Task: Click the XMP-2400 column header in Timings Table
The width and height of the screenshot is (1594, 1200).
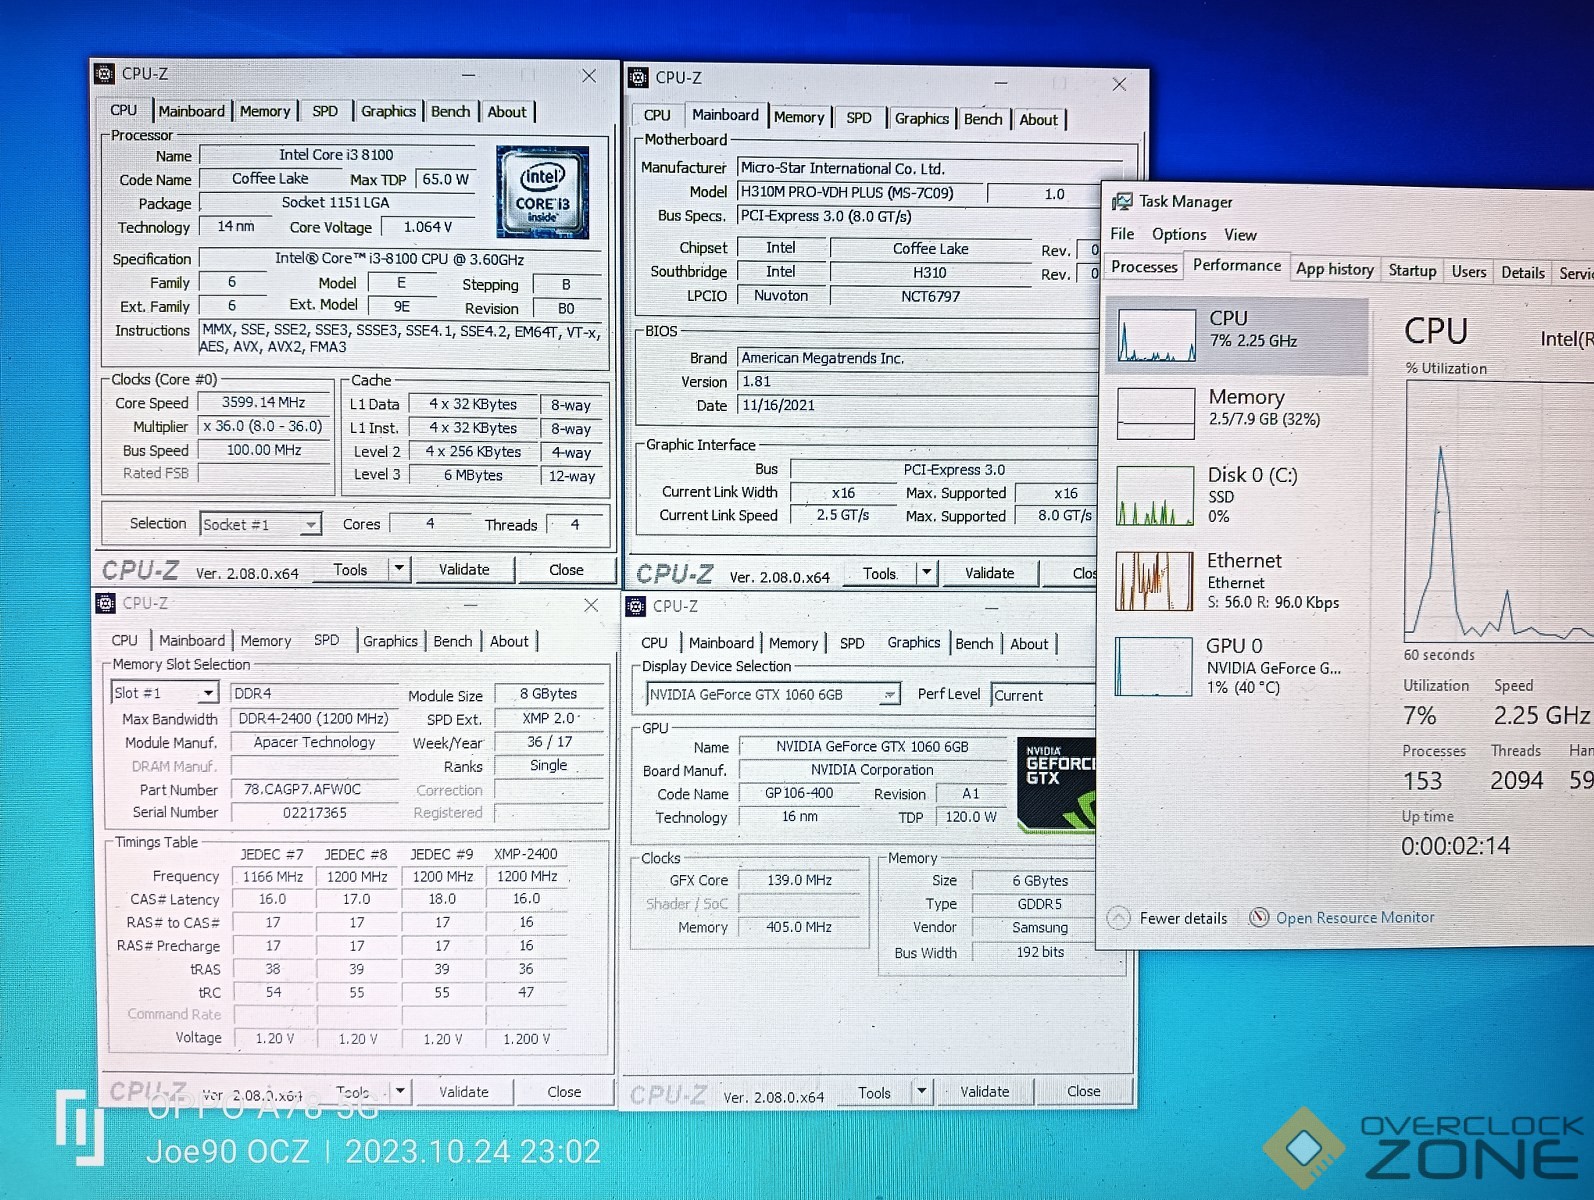Action: coord(526,854)
